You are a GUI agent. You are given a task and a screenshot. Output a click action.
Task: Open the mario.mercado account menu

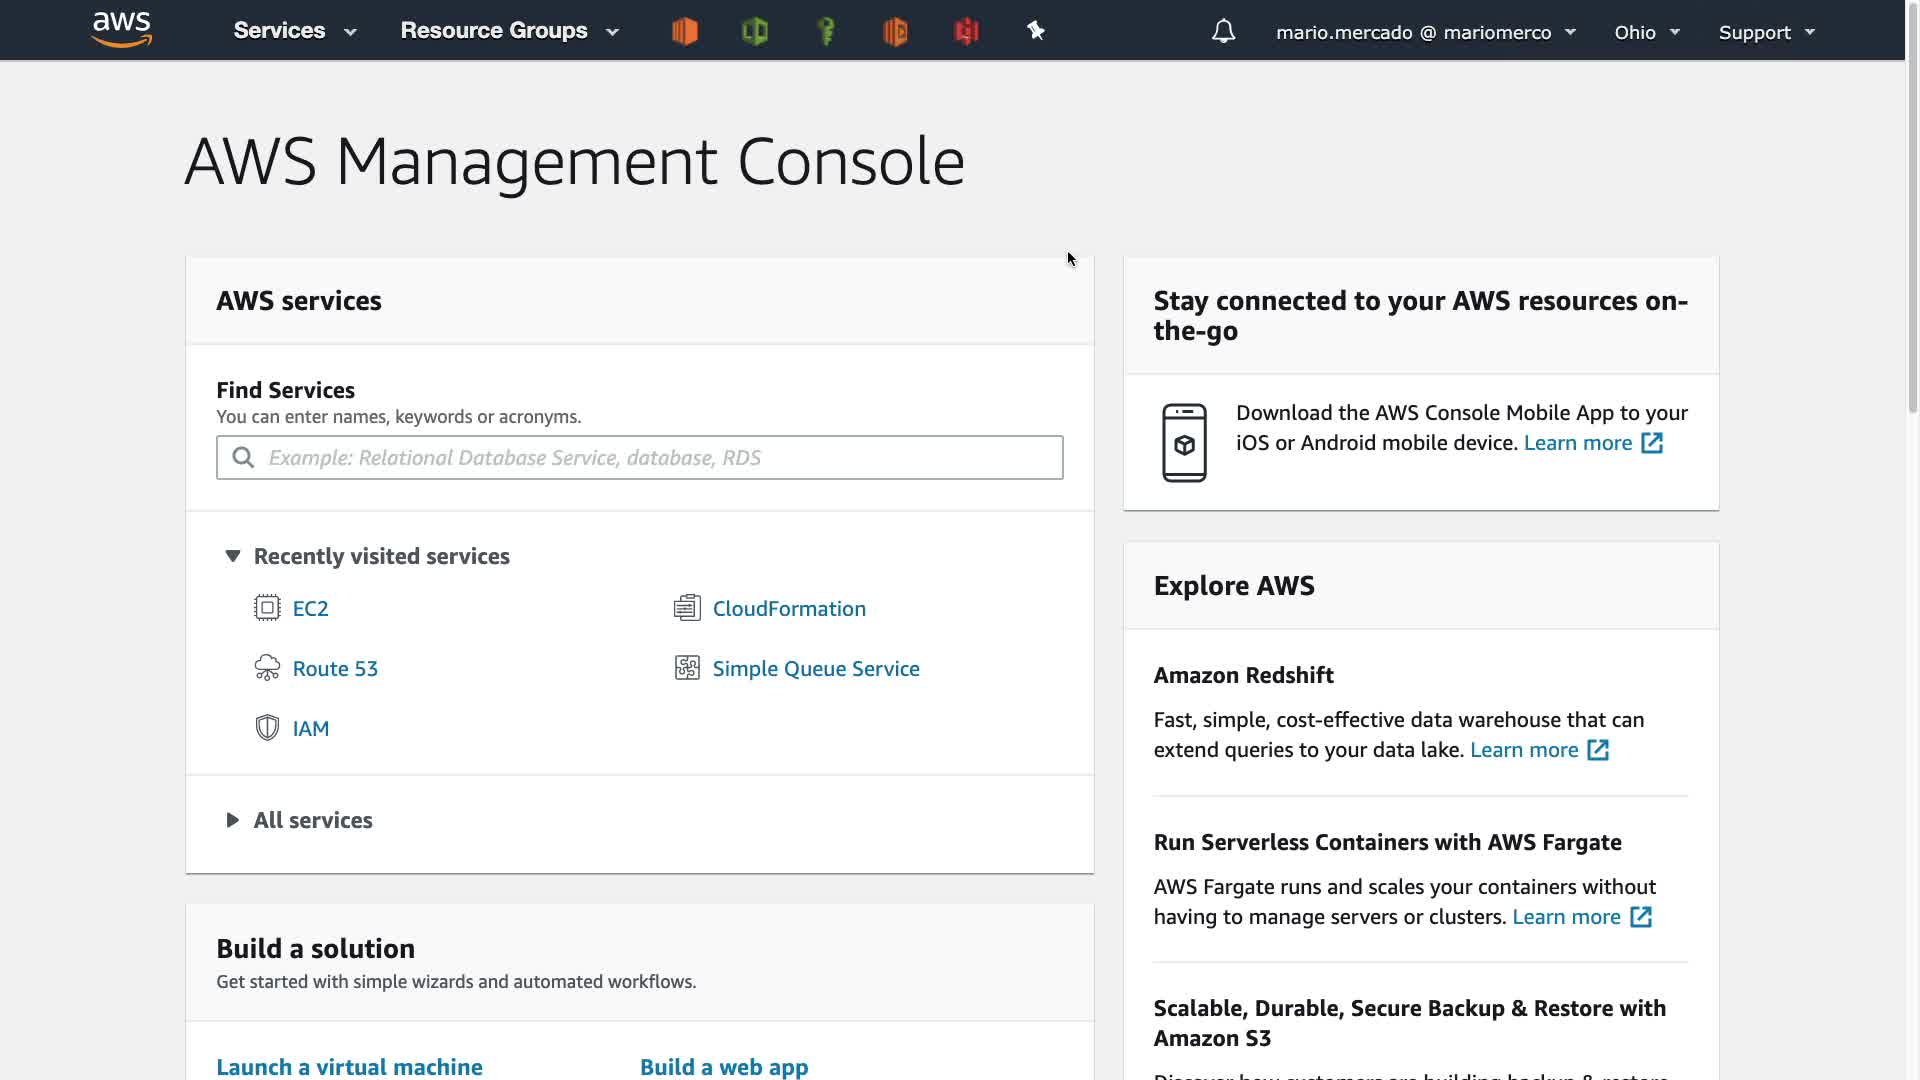tap(1425, 32)
